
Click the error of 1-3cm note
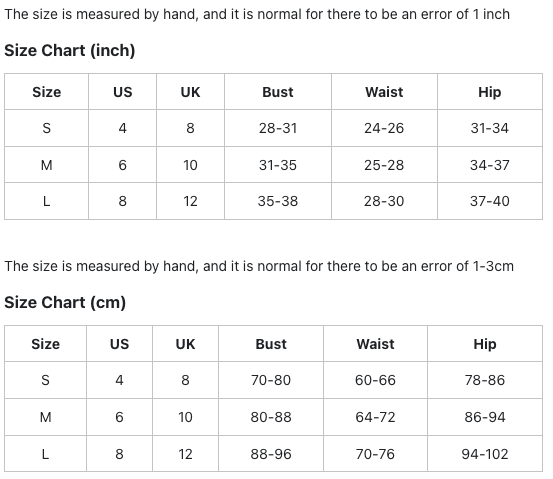(x=259, y=266)
